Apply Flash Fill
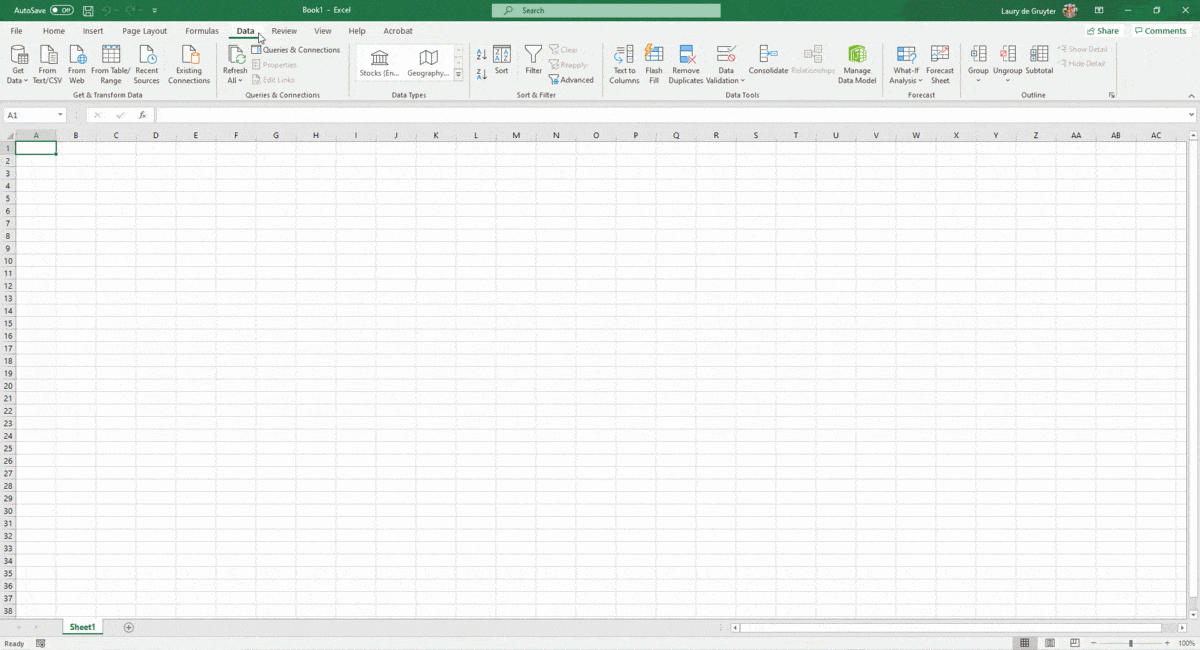1200x650 pixels. (x=654, y=65)
